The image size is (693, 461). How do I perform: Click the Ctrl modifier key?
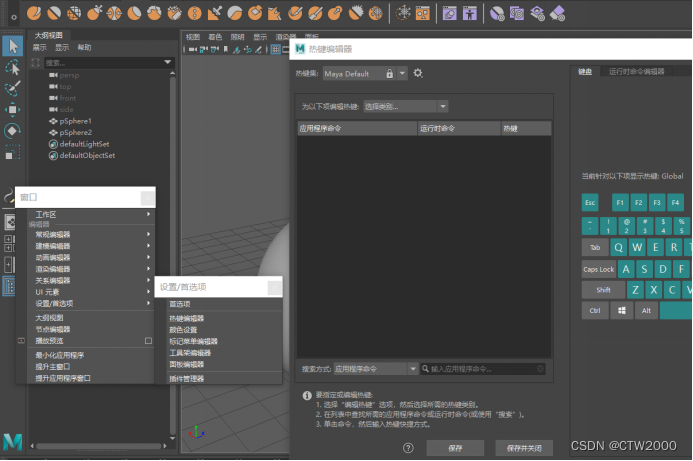tap(595, 310)
